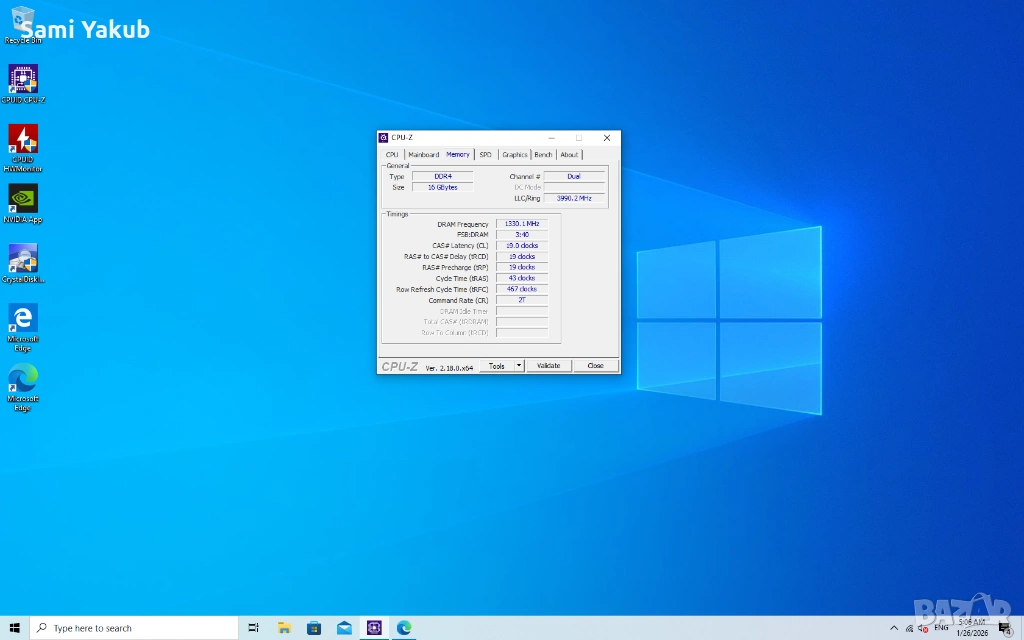Switch to the SPD tab

point(485,155)
